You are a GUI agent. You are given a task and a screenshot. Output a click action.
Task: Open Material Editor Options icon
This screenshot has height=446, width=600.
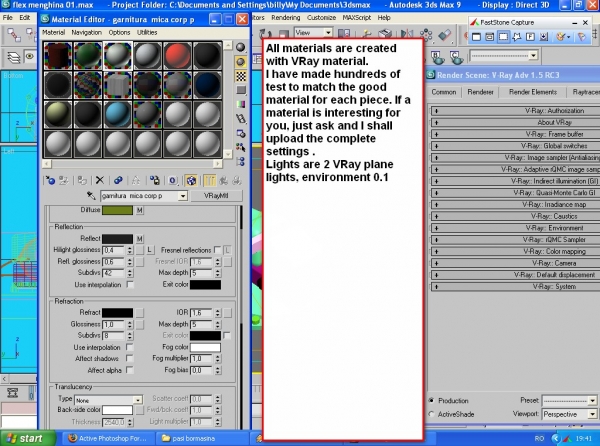tap(241, 133)
